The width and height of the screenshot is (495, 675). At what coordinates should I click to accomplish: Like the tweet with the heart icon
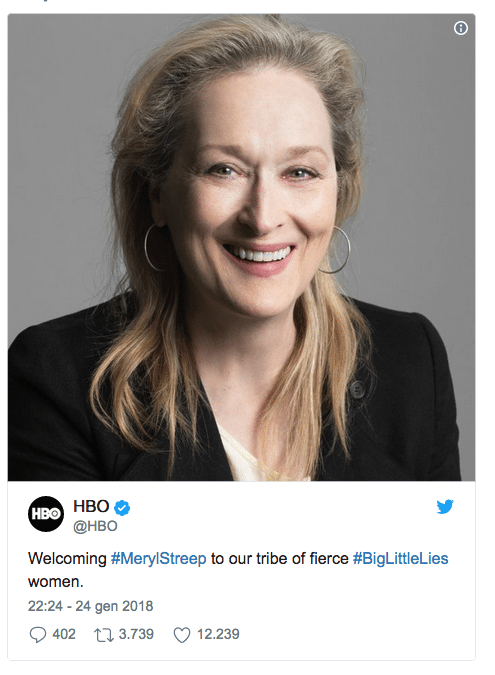tap(182, 635)
